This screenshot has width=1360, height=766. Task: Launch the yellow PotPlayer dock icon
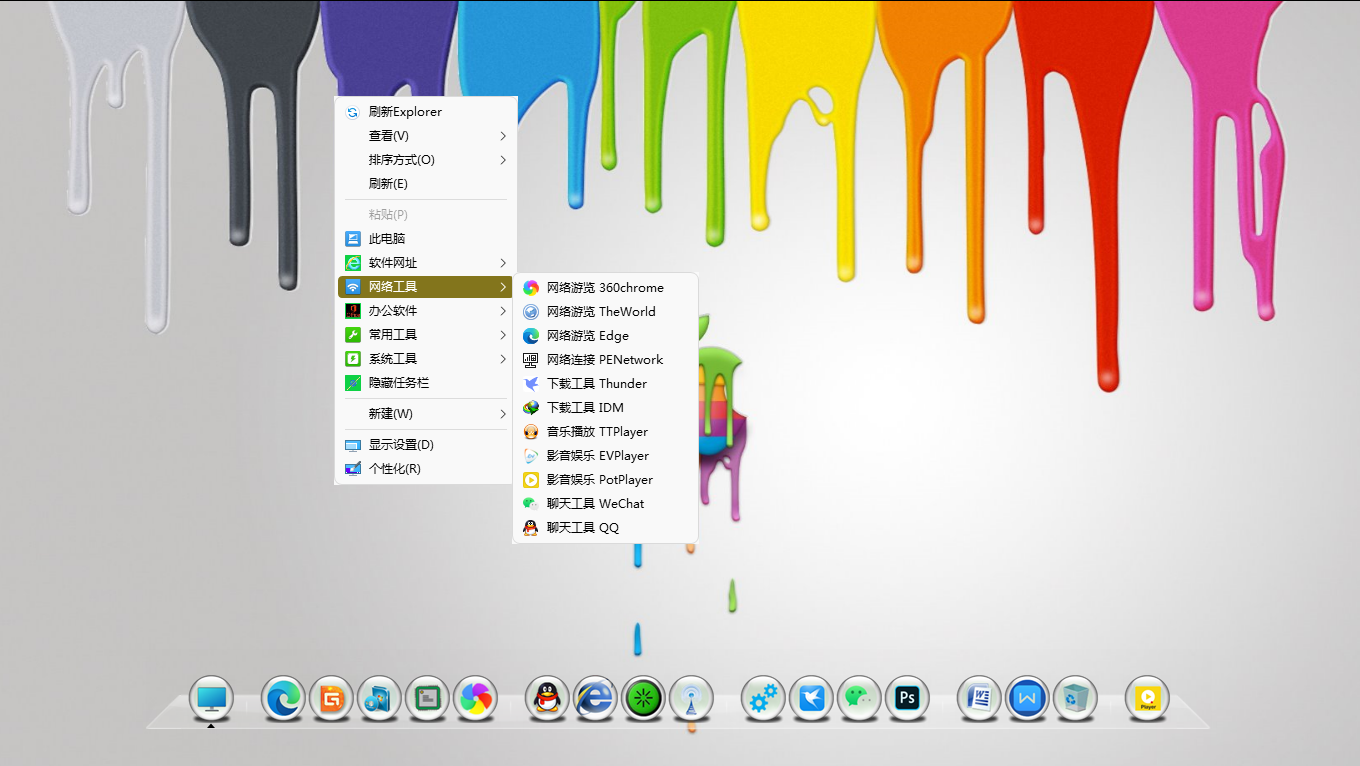coord(1147,698)
